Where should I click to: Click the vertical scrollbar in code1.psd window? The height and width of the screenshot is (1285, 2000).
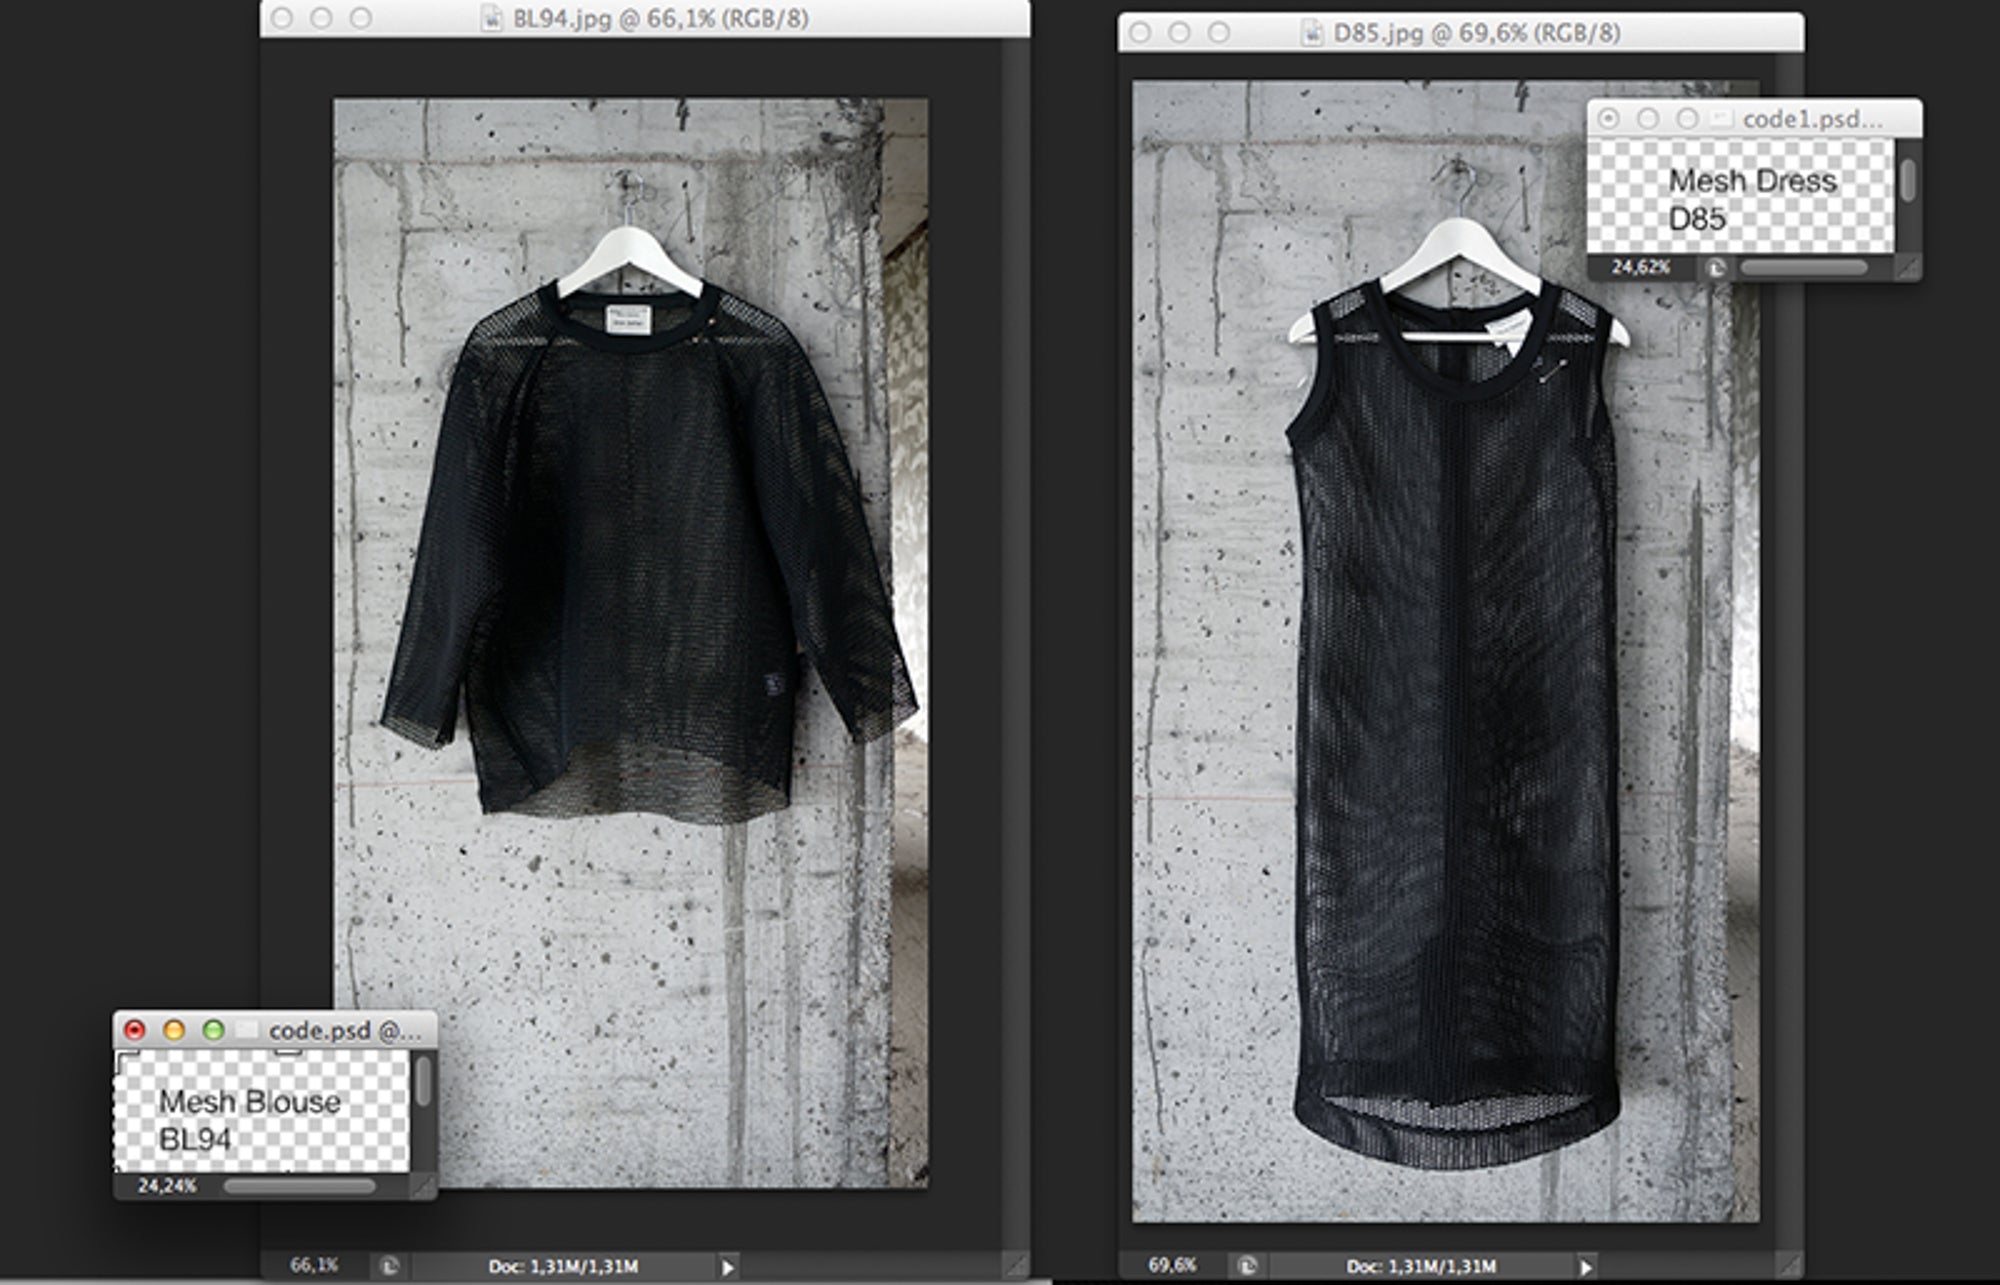(x=1908, y=180)
